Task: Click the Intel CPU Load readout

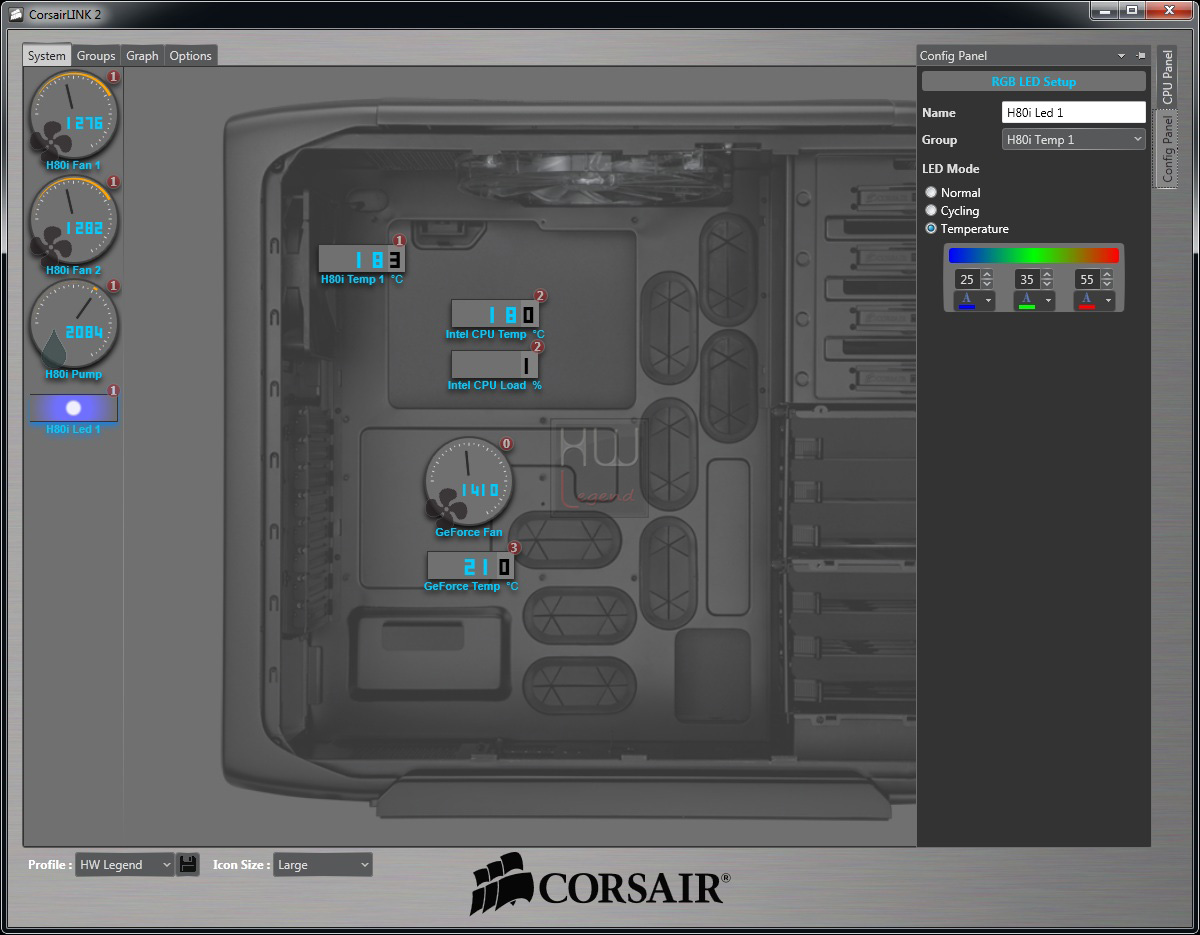Action: [495, 365]
